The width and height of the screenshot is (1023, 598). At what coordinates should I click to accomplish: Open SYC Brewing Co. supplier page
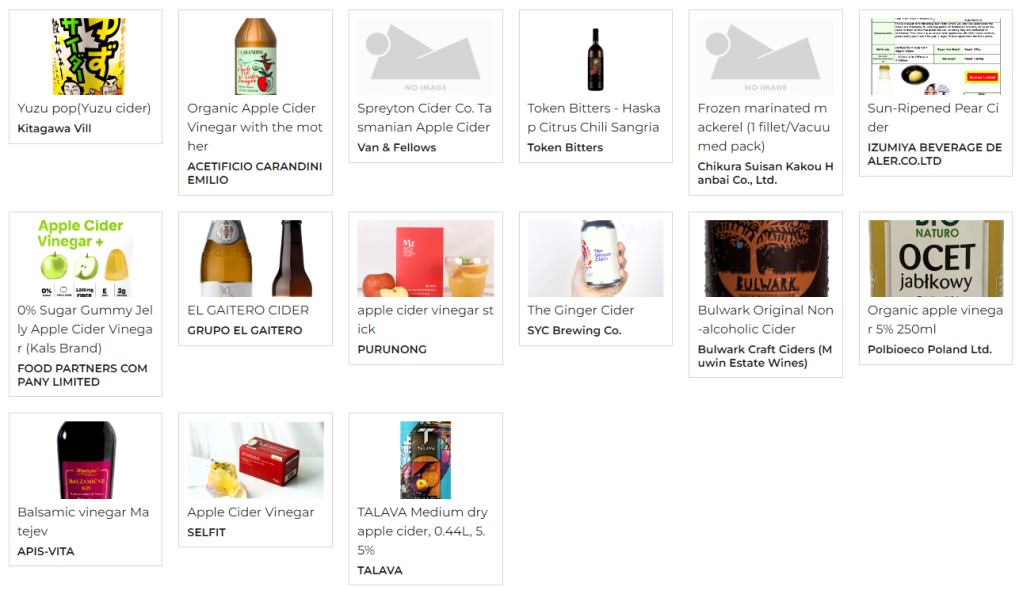click(x=574, y=331)
